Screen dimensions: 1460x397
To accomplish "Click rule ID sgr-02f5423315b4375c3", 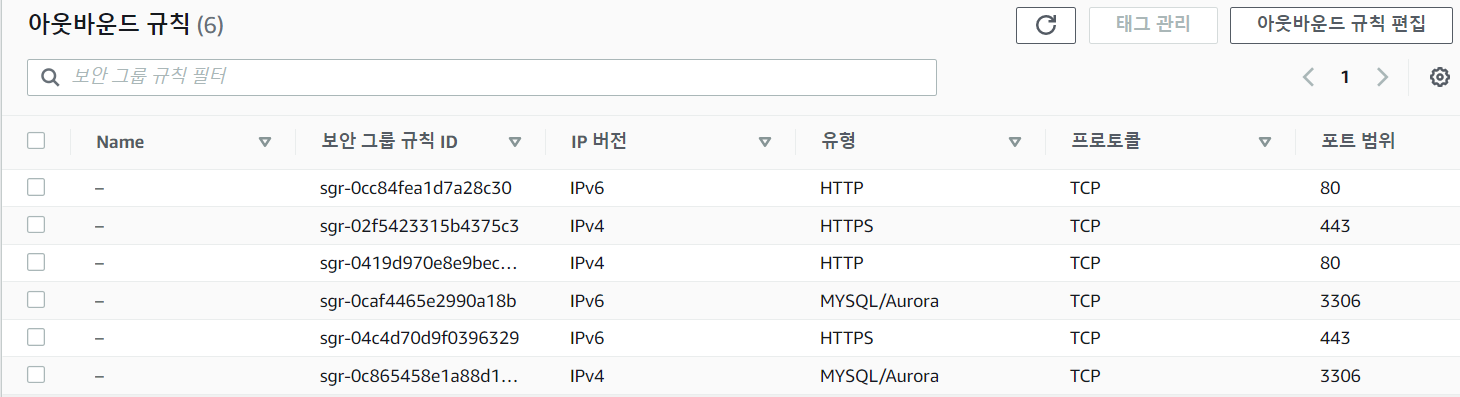I will coord(419,226).
